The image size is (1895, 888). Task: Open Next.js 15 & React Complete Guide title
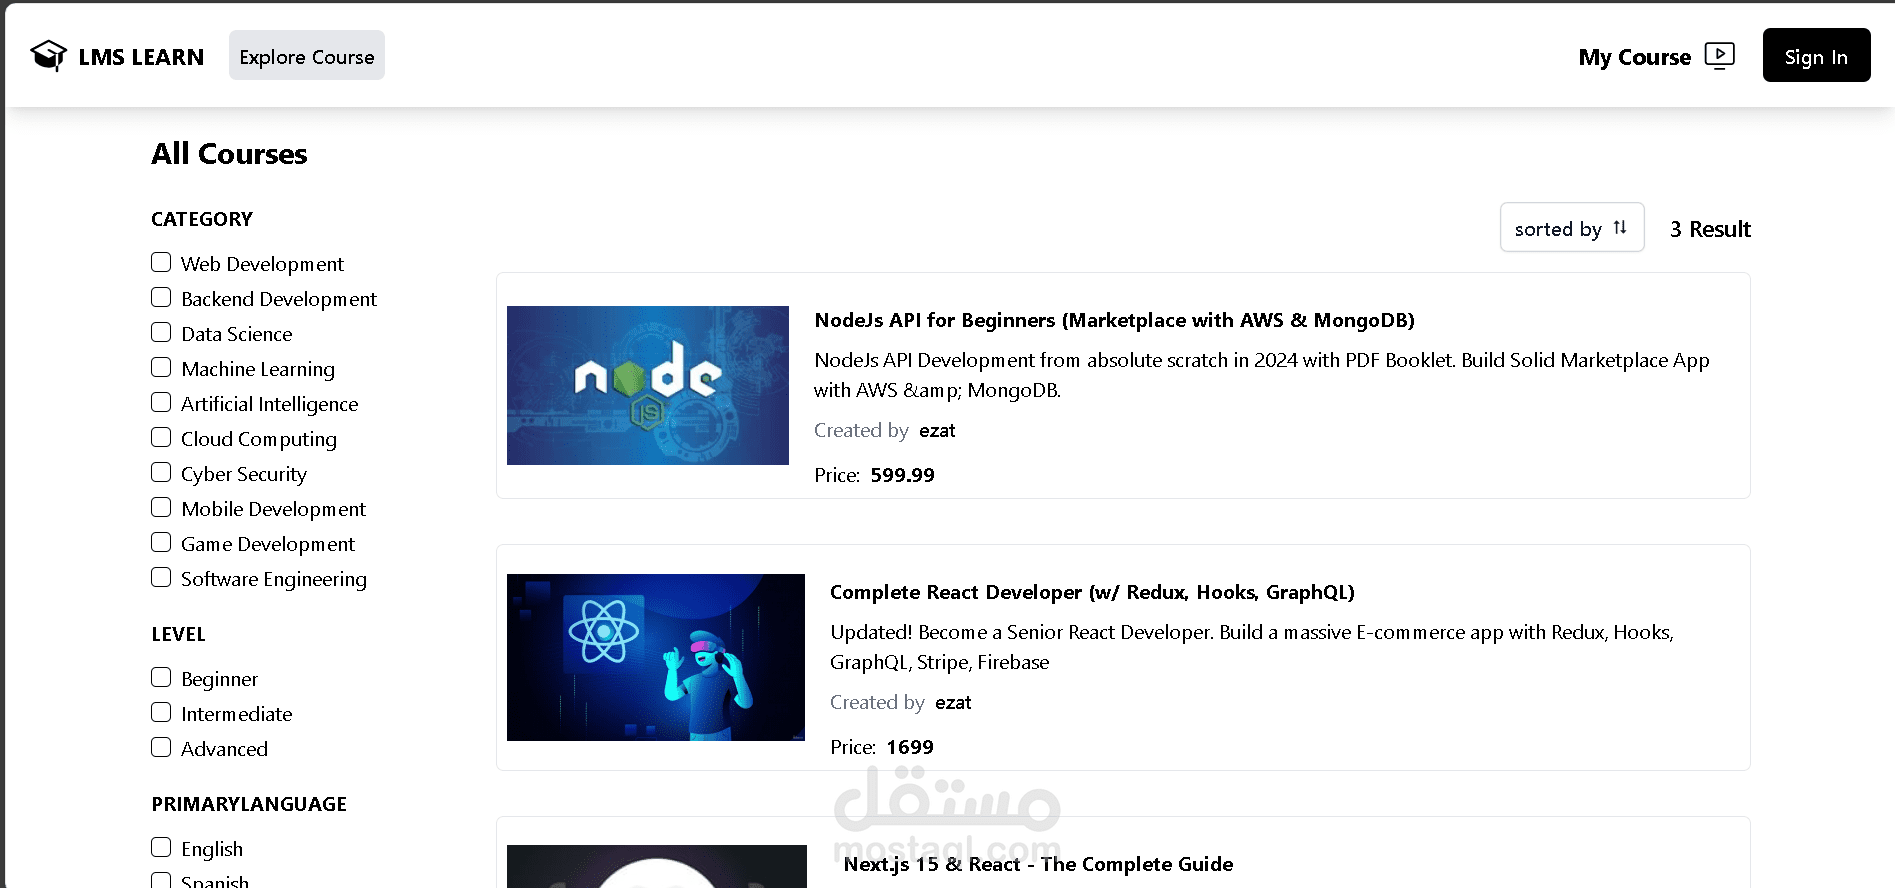point(1038,864)
